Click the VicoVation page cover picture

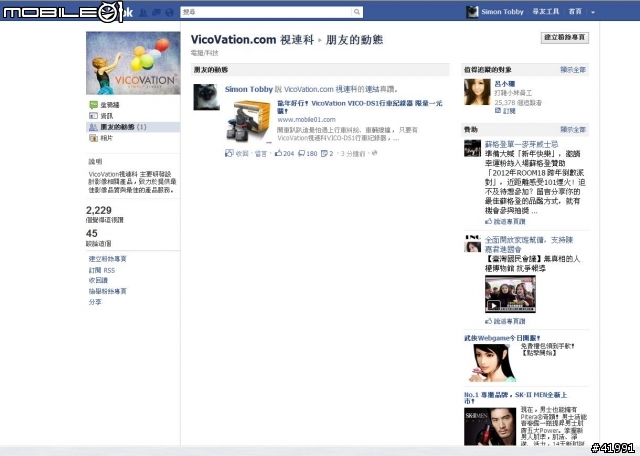coord(133,63)
